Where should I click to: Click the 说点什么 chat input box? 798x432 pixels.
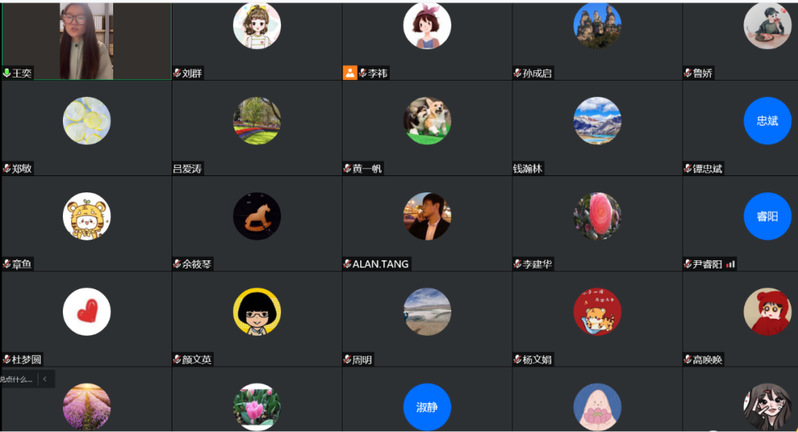(17, 379)
